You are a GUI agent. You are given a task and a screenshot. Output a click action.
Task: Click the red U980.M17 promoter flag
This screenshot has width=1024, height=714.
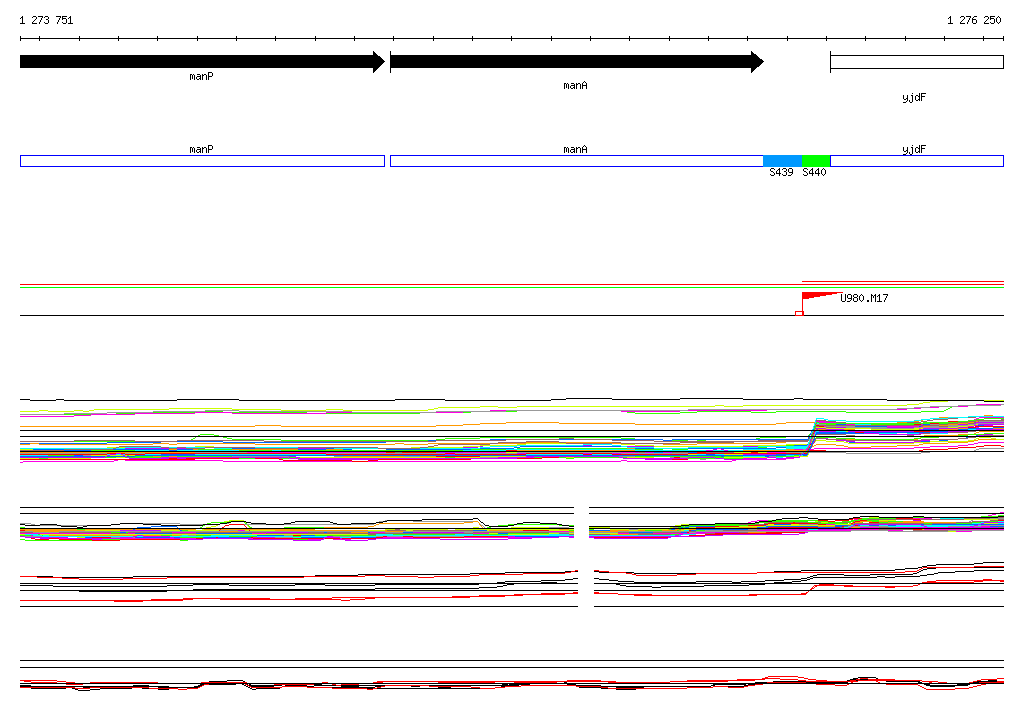[820, 299]
